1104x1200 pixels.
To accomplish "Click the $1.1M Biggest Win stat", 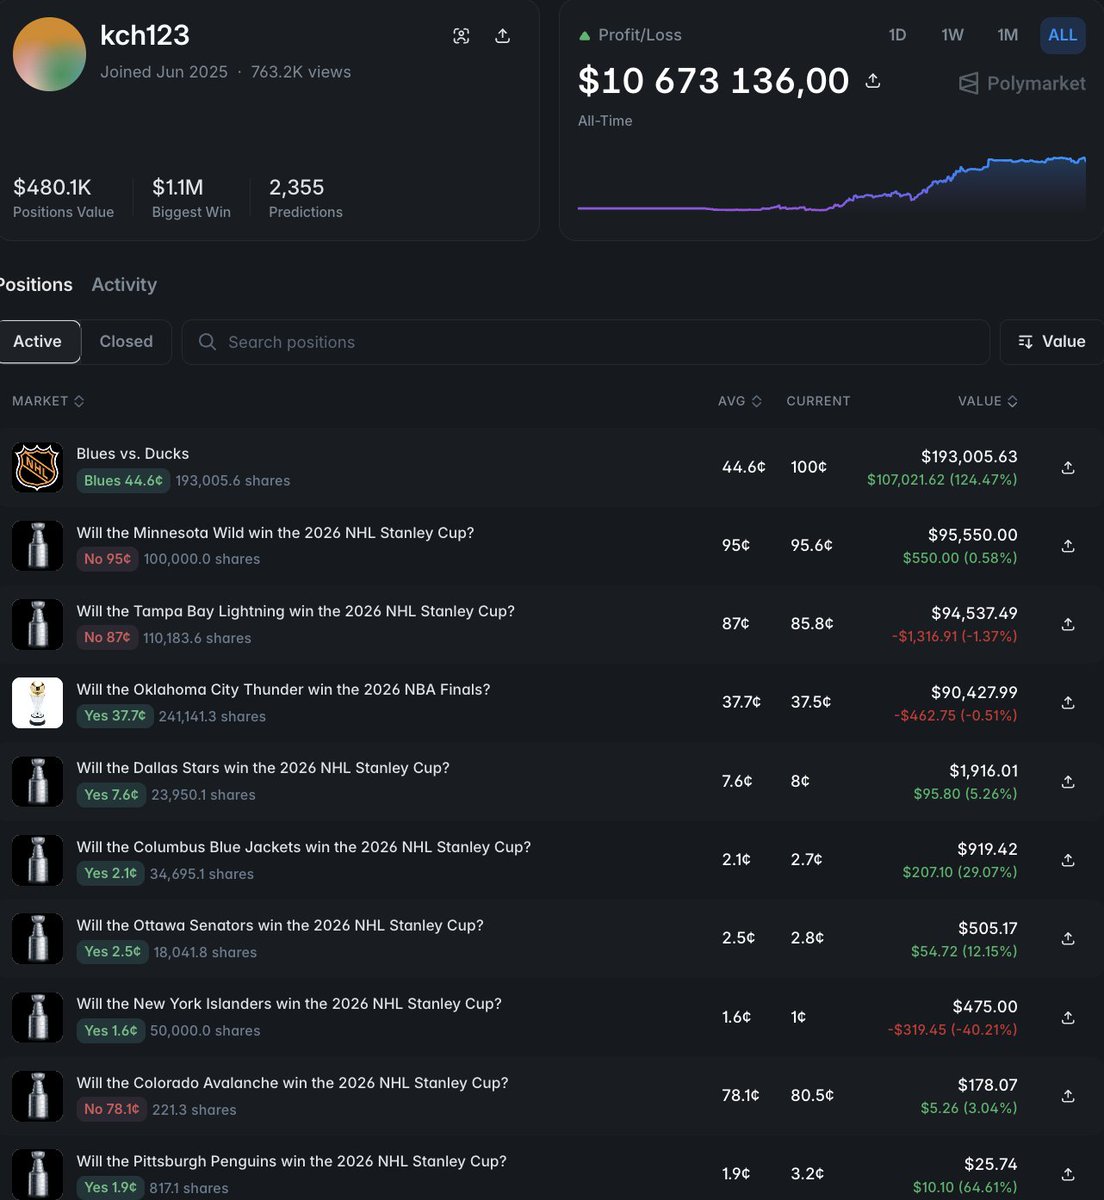I will (191, 197).
